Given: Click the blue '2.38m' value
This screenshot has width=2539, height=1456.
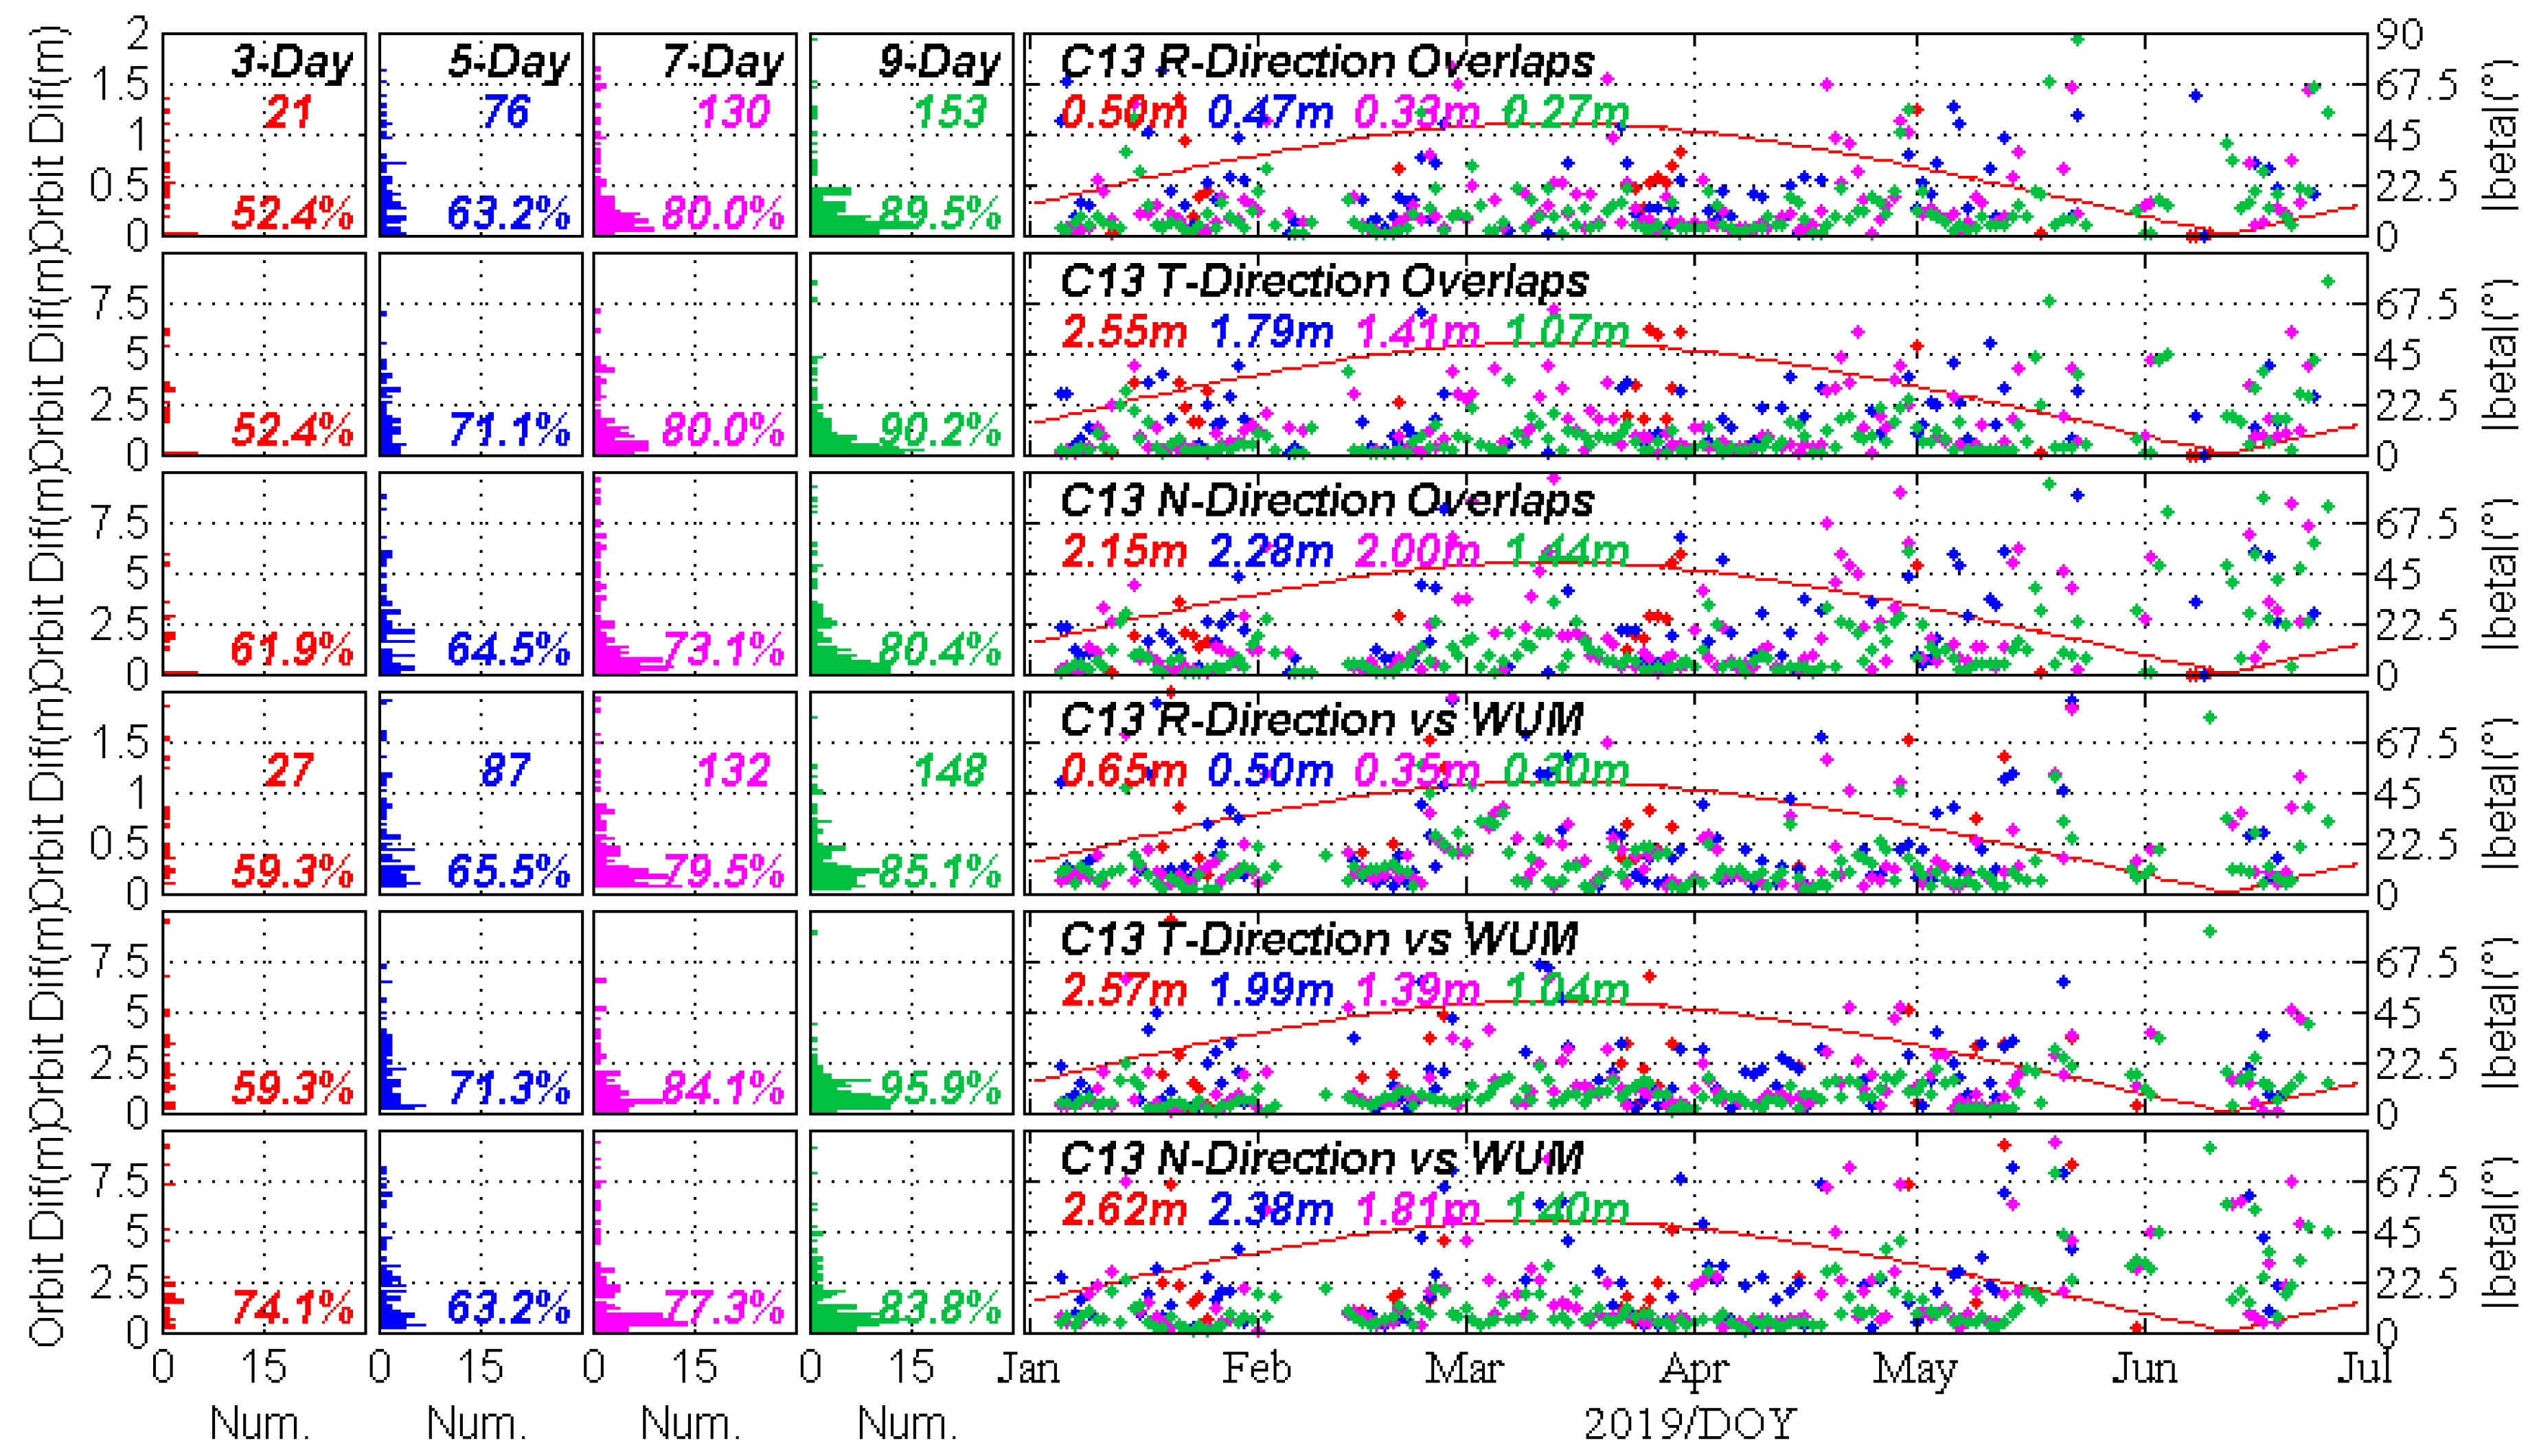Looking at the screenshot, I should click(1270, 1209).
